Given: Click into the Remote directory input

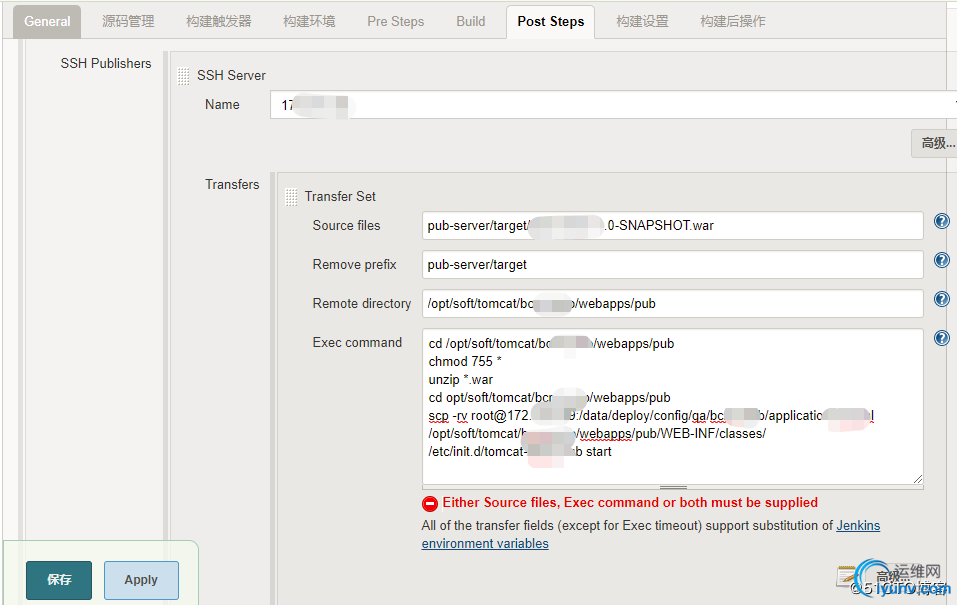Looking at the screenshot, I should tap(672, 303).
